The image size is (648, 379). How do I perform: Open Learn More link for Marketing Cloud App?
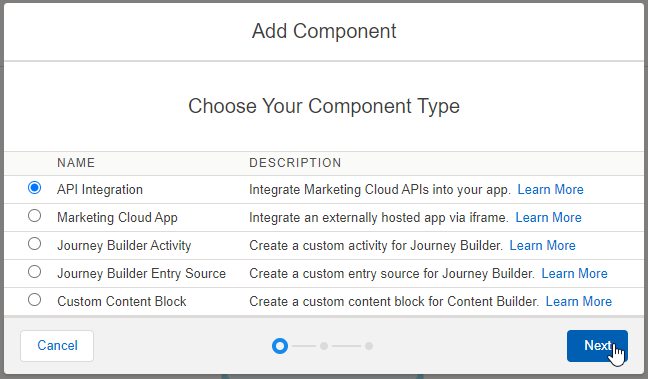(x=548, y=217)
